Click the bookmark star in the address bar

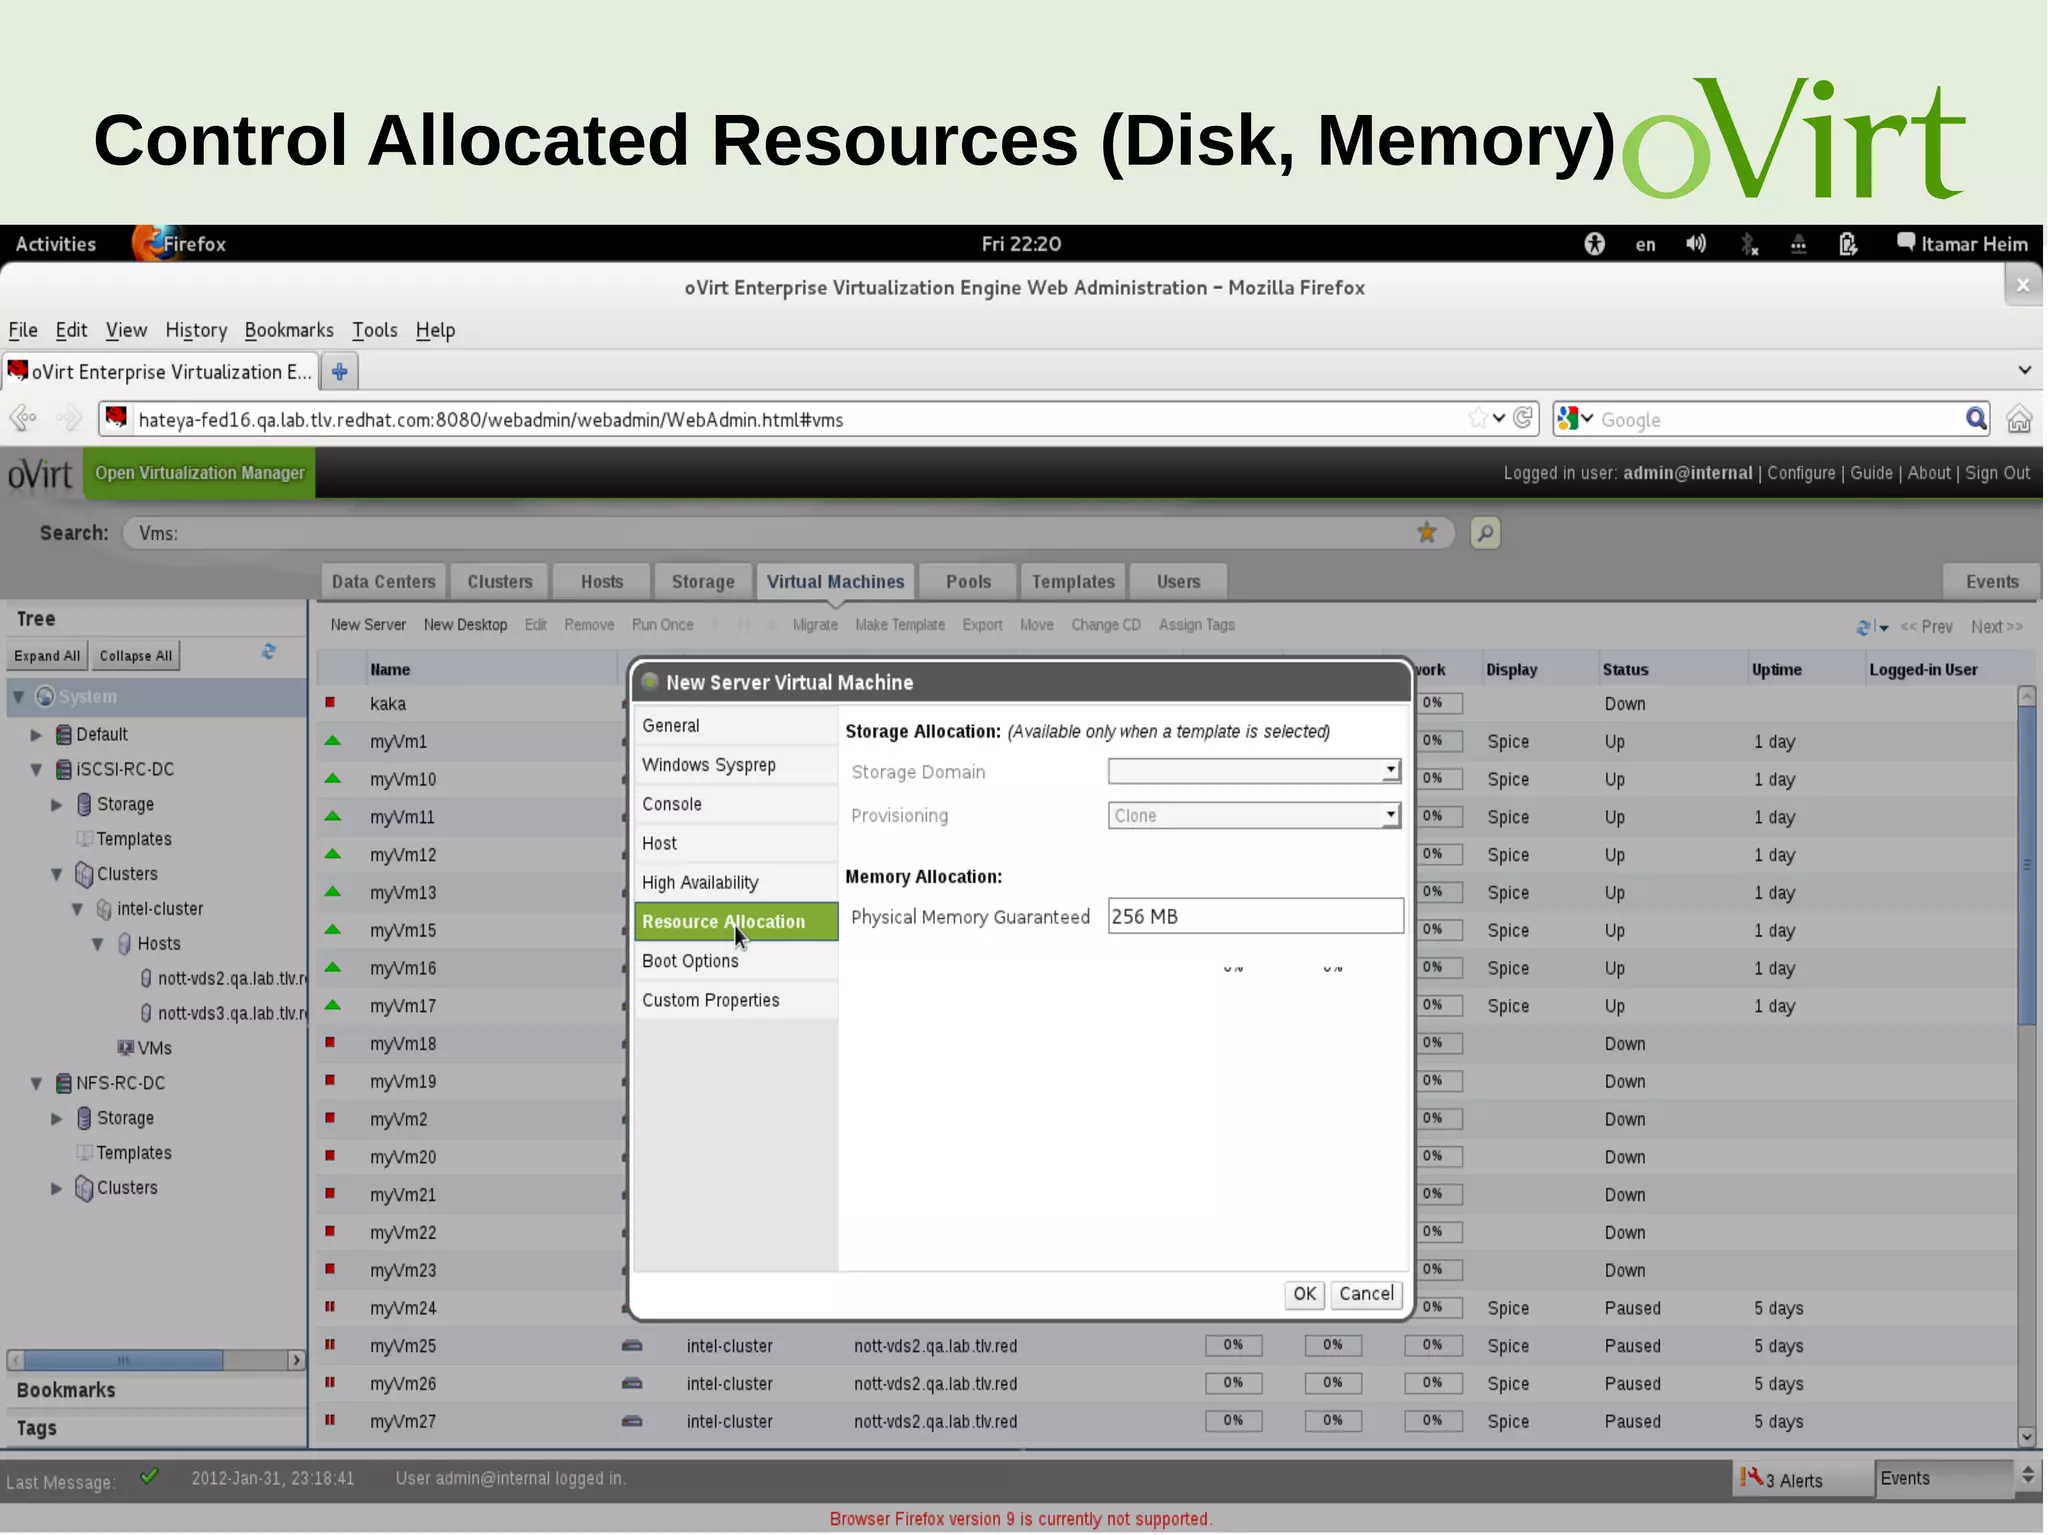click(1478, 418)
